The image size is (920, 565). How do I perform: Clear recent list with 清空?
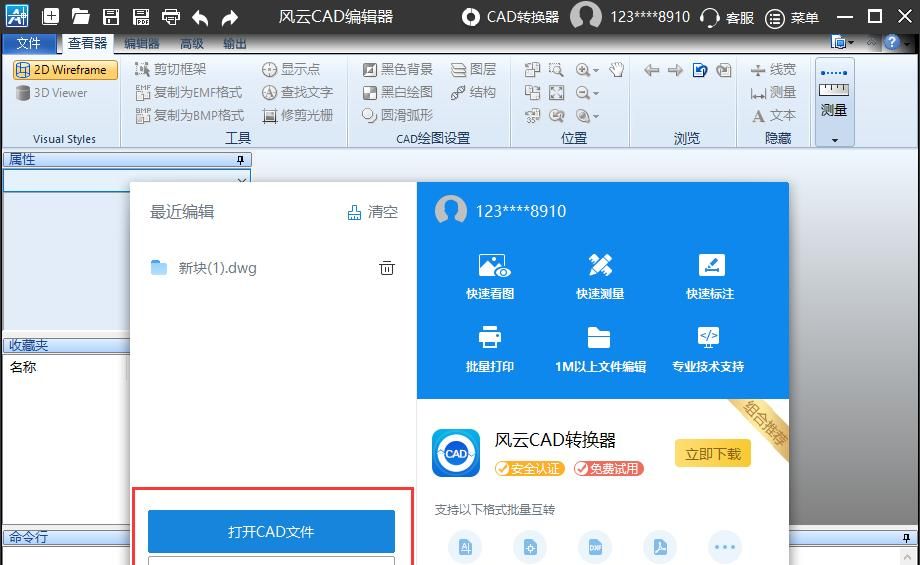pyautogui.click(x=373, y=212)
